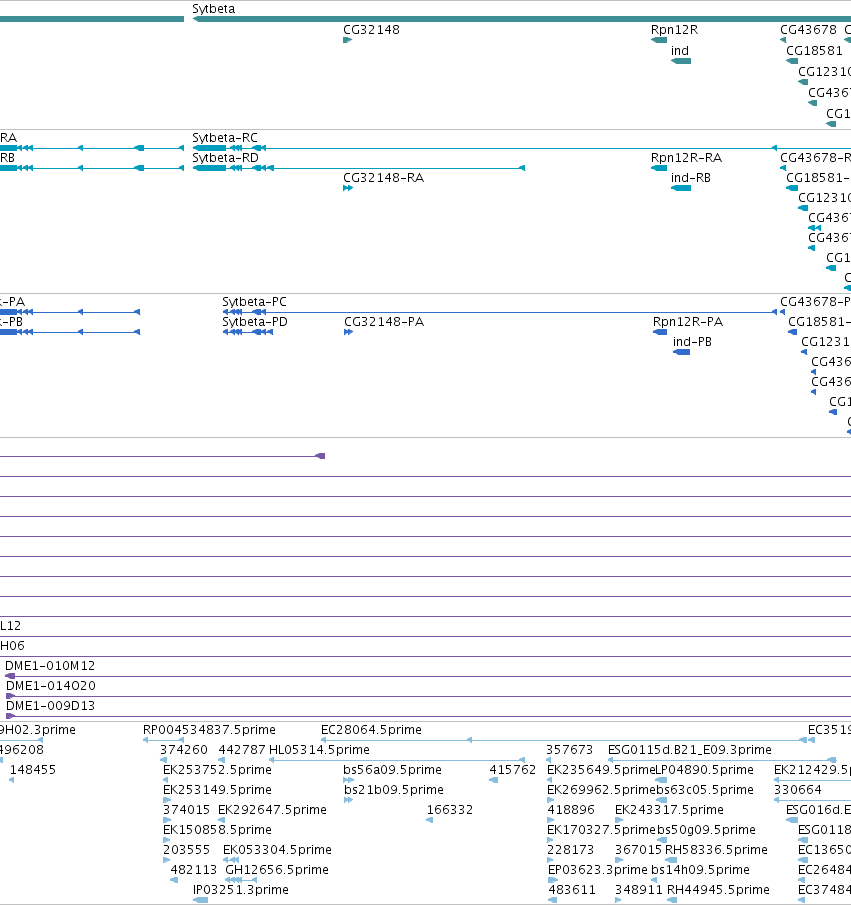This screenshot has height=905, width=851.
Task: Select the Sytbeta-RD transcript label
Action: tap(225, 158)
